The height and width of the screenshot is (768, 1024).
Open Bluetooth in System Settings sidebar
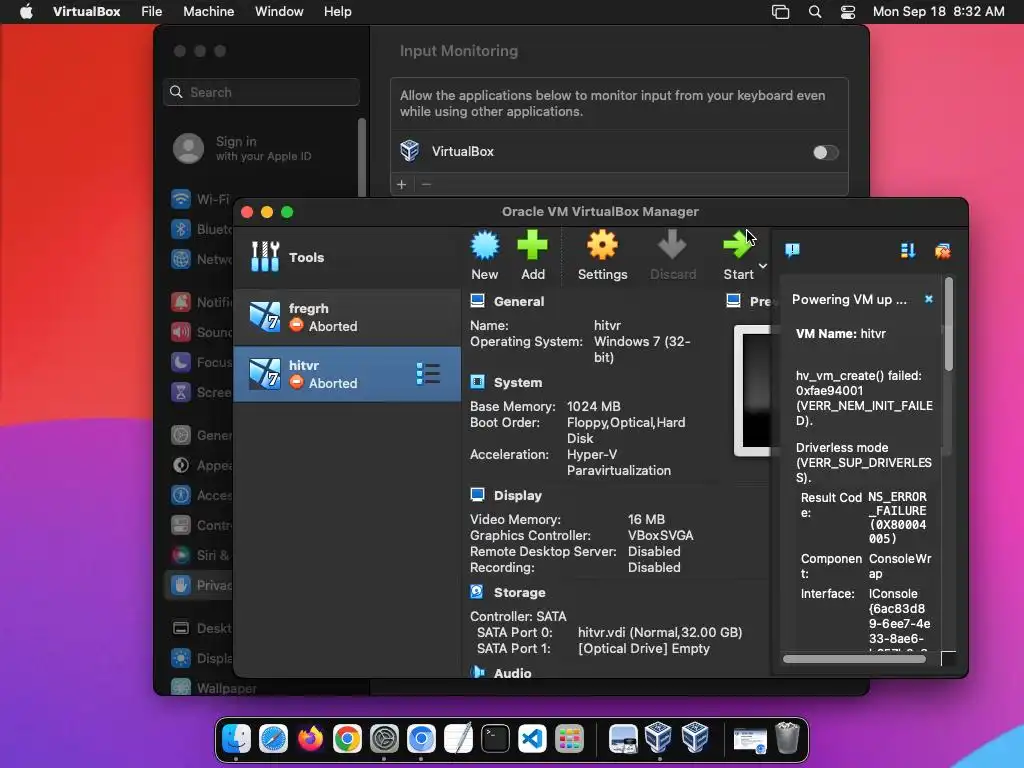pyautogui.click(x=201, y=229)
